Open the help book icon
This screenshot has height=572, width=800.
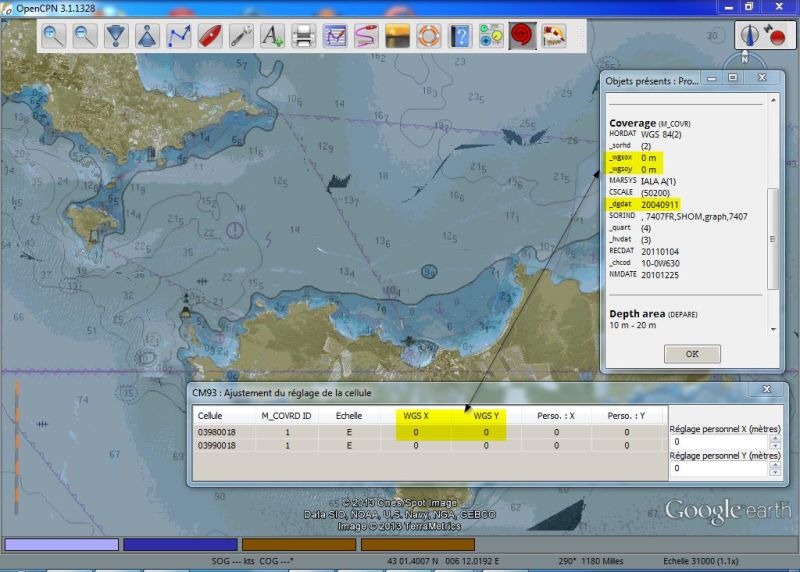pyautogui.click(x=460, y=36)
